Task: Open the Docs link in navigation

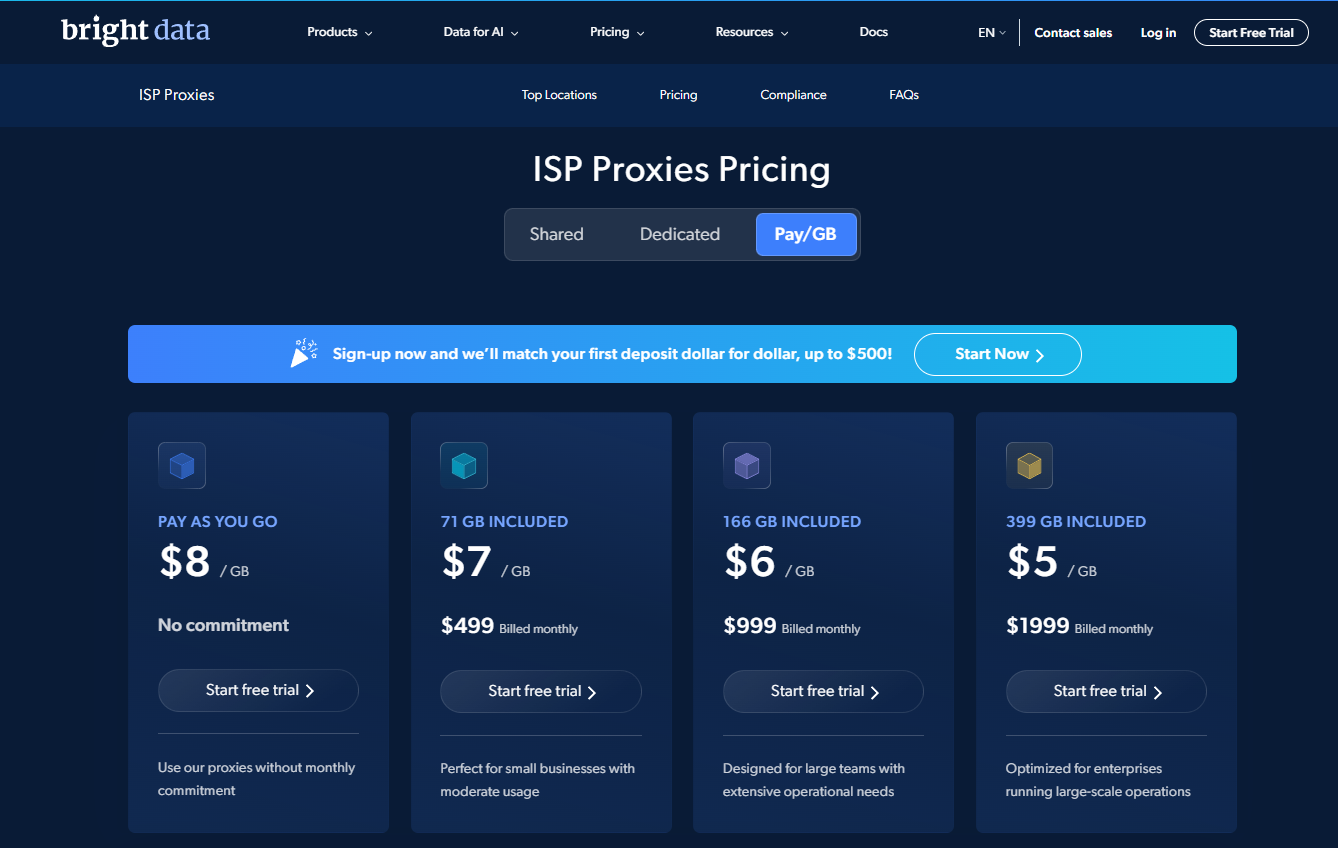Action: click(x=873, y=32)
